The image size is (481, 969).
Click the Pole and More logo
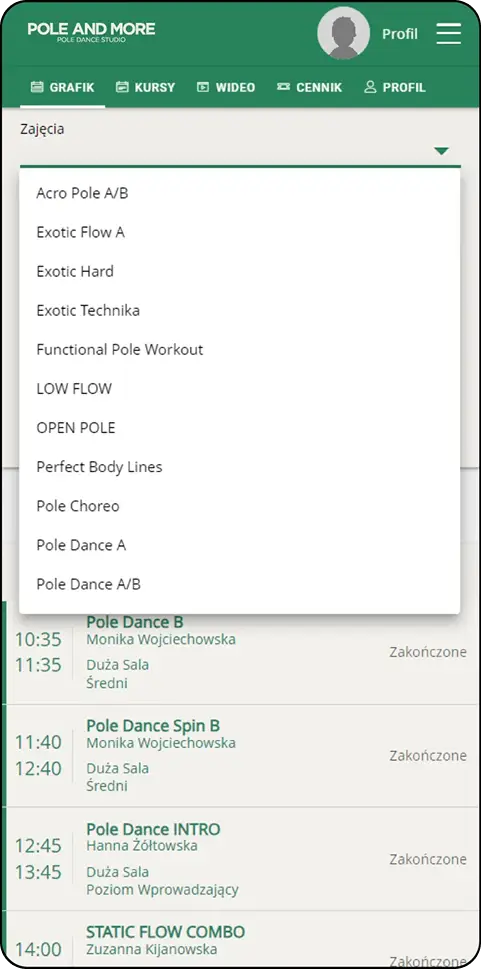(92, 32)
